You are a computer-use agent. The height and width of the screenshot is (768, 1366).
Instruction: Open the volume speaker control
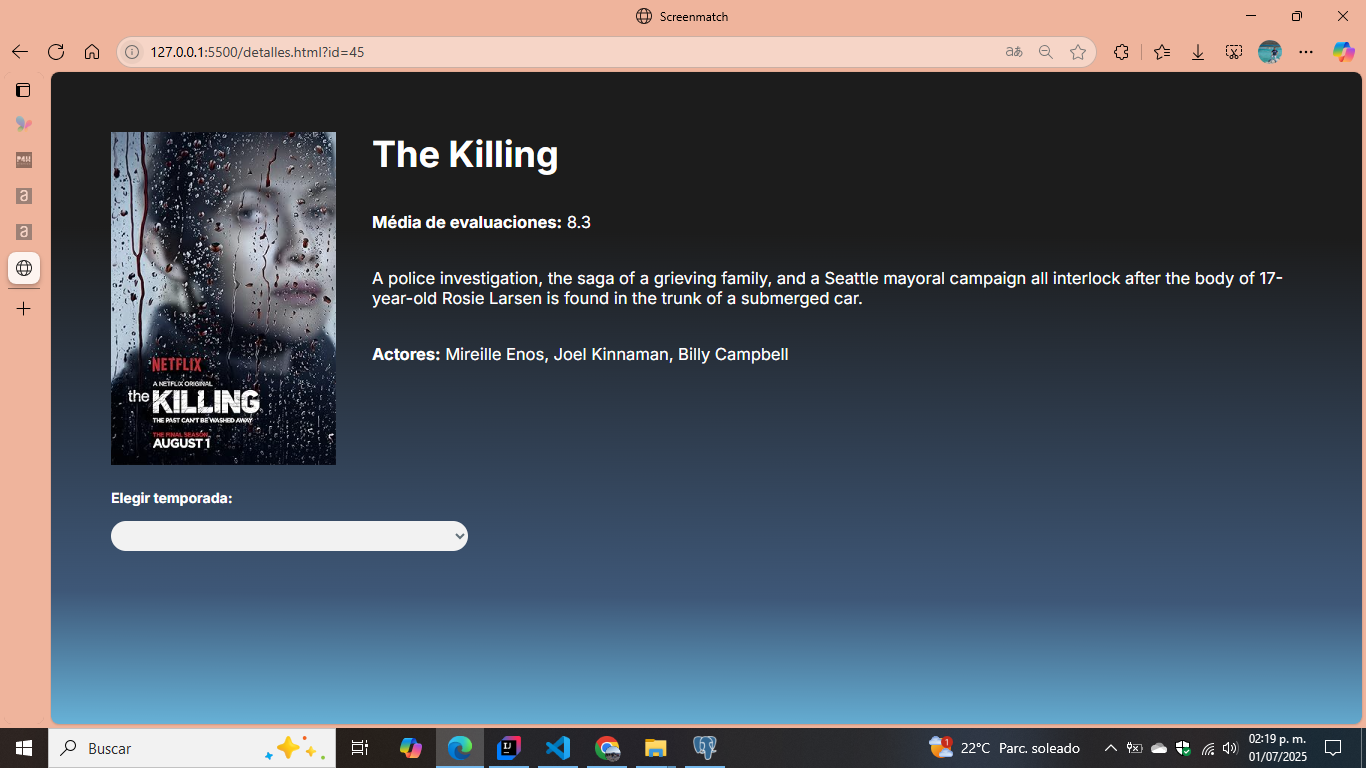1230,748
